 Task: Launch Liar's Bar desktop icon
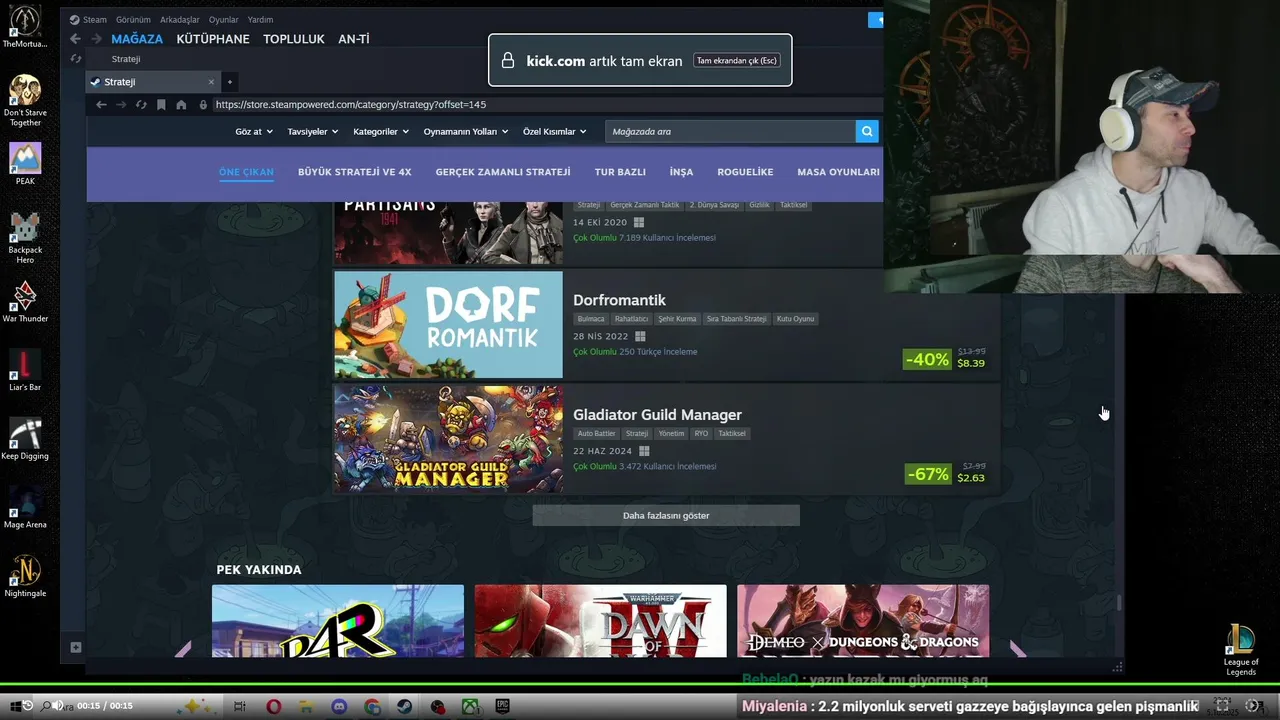(x=25, y=370)
